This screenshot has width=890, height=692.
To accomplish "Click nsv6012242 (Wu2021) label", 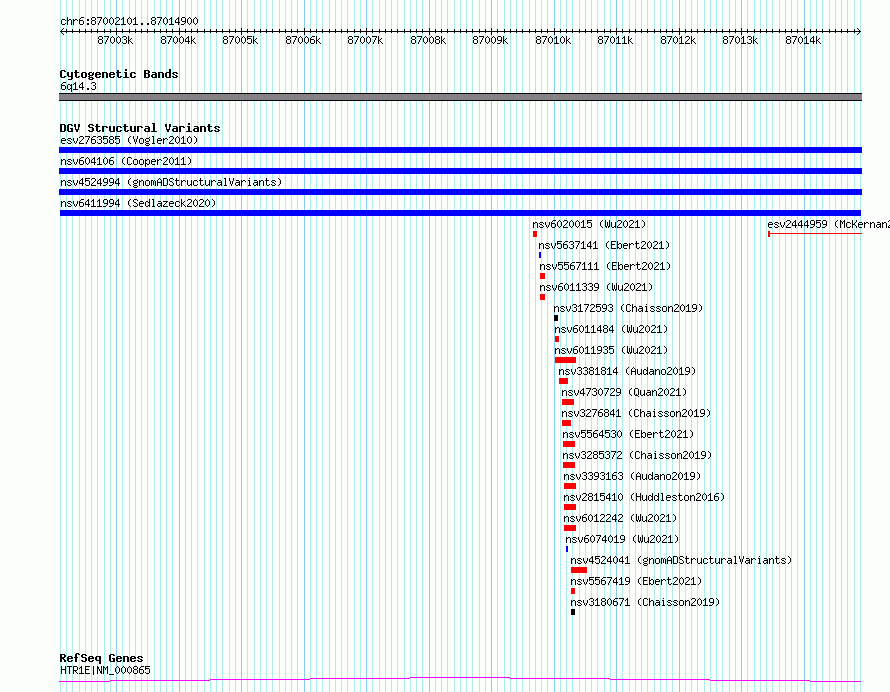I will pyautogui.click(x=620, y=518).
